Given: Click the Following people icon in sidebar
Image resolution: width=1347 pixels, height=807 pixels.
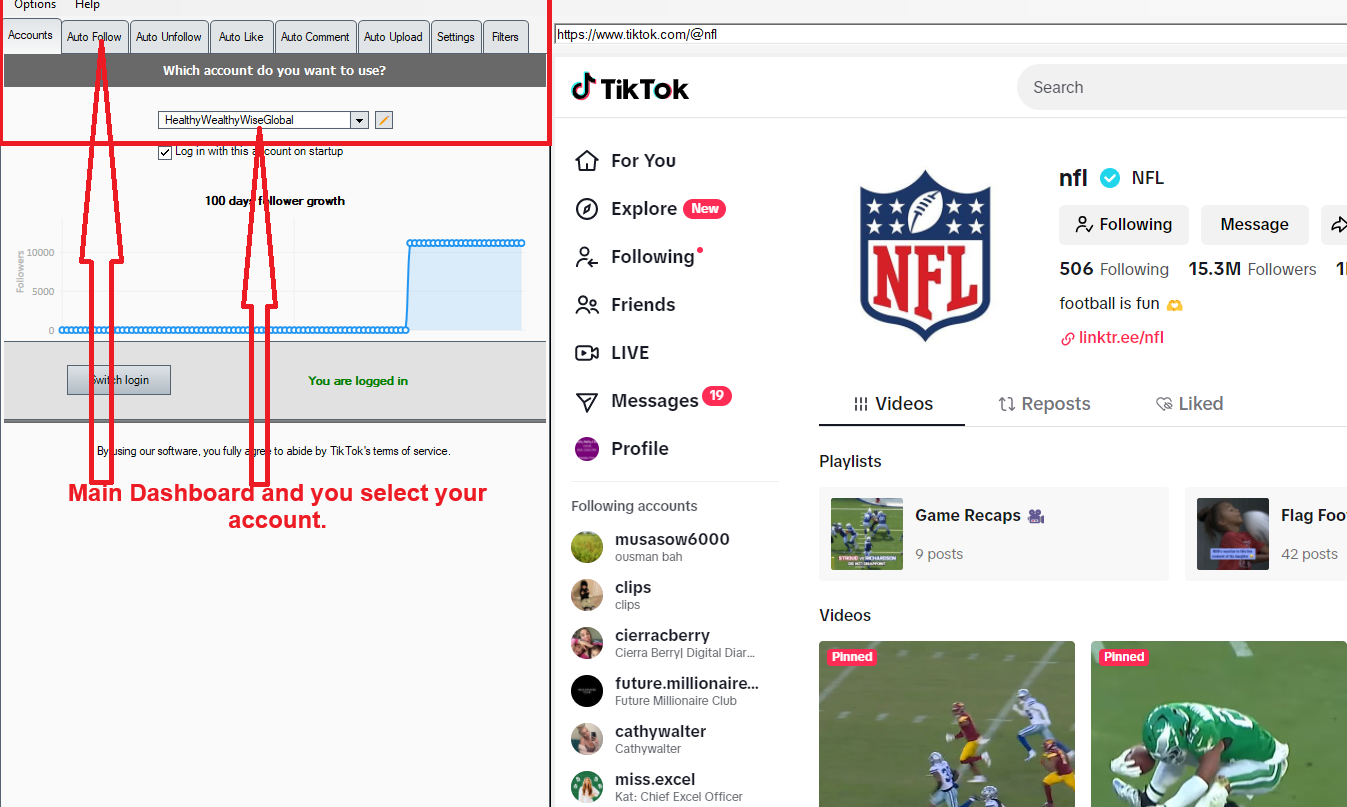Looking at the screenshot, I should 587,257.
